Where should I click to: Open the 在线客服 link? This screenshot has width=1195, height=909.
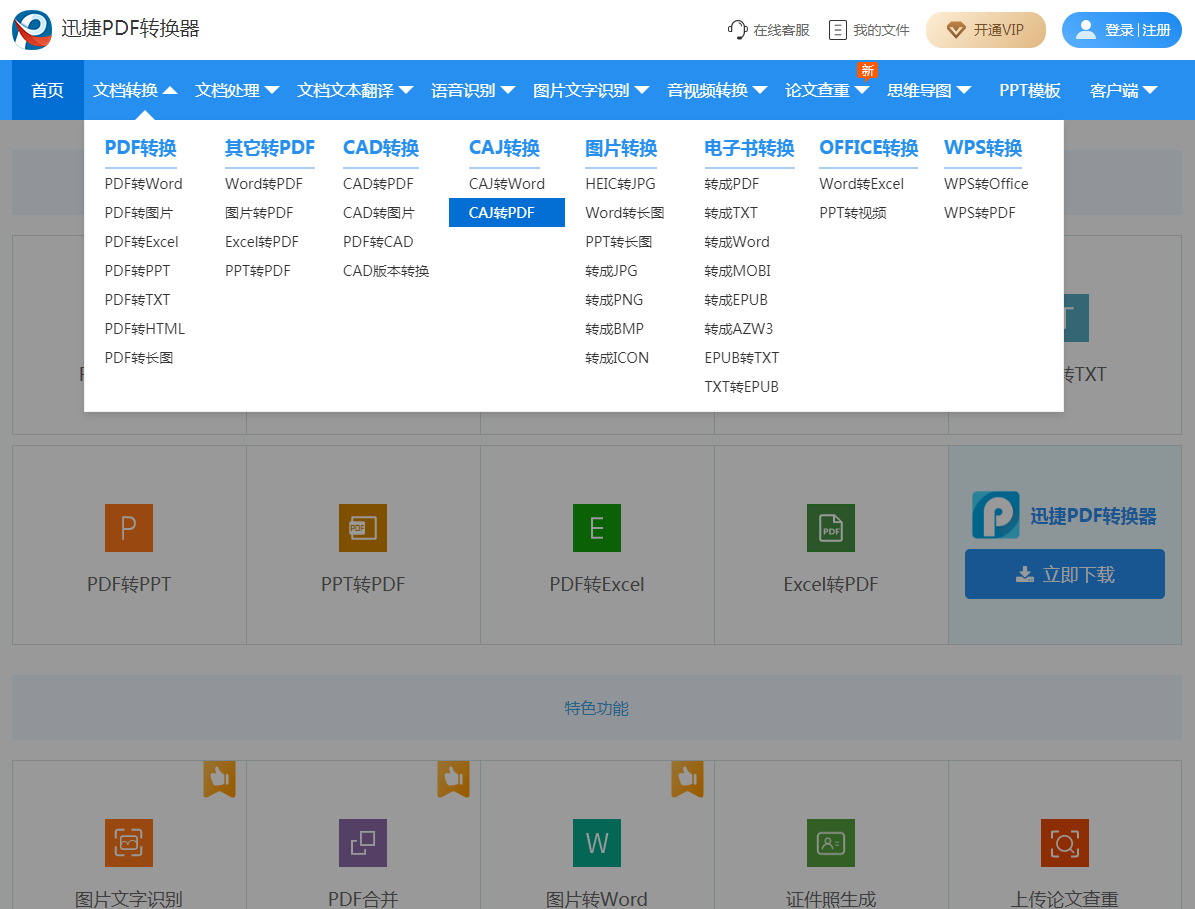768,30
